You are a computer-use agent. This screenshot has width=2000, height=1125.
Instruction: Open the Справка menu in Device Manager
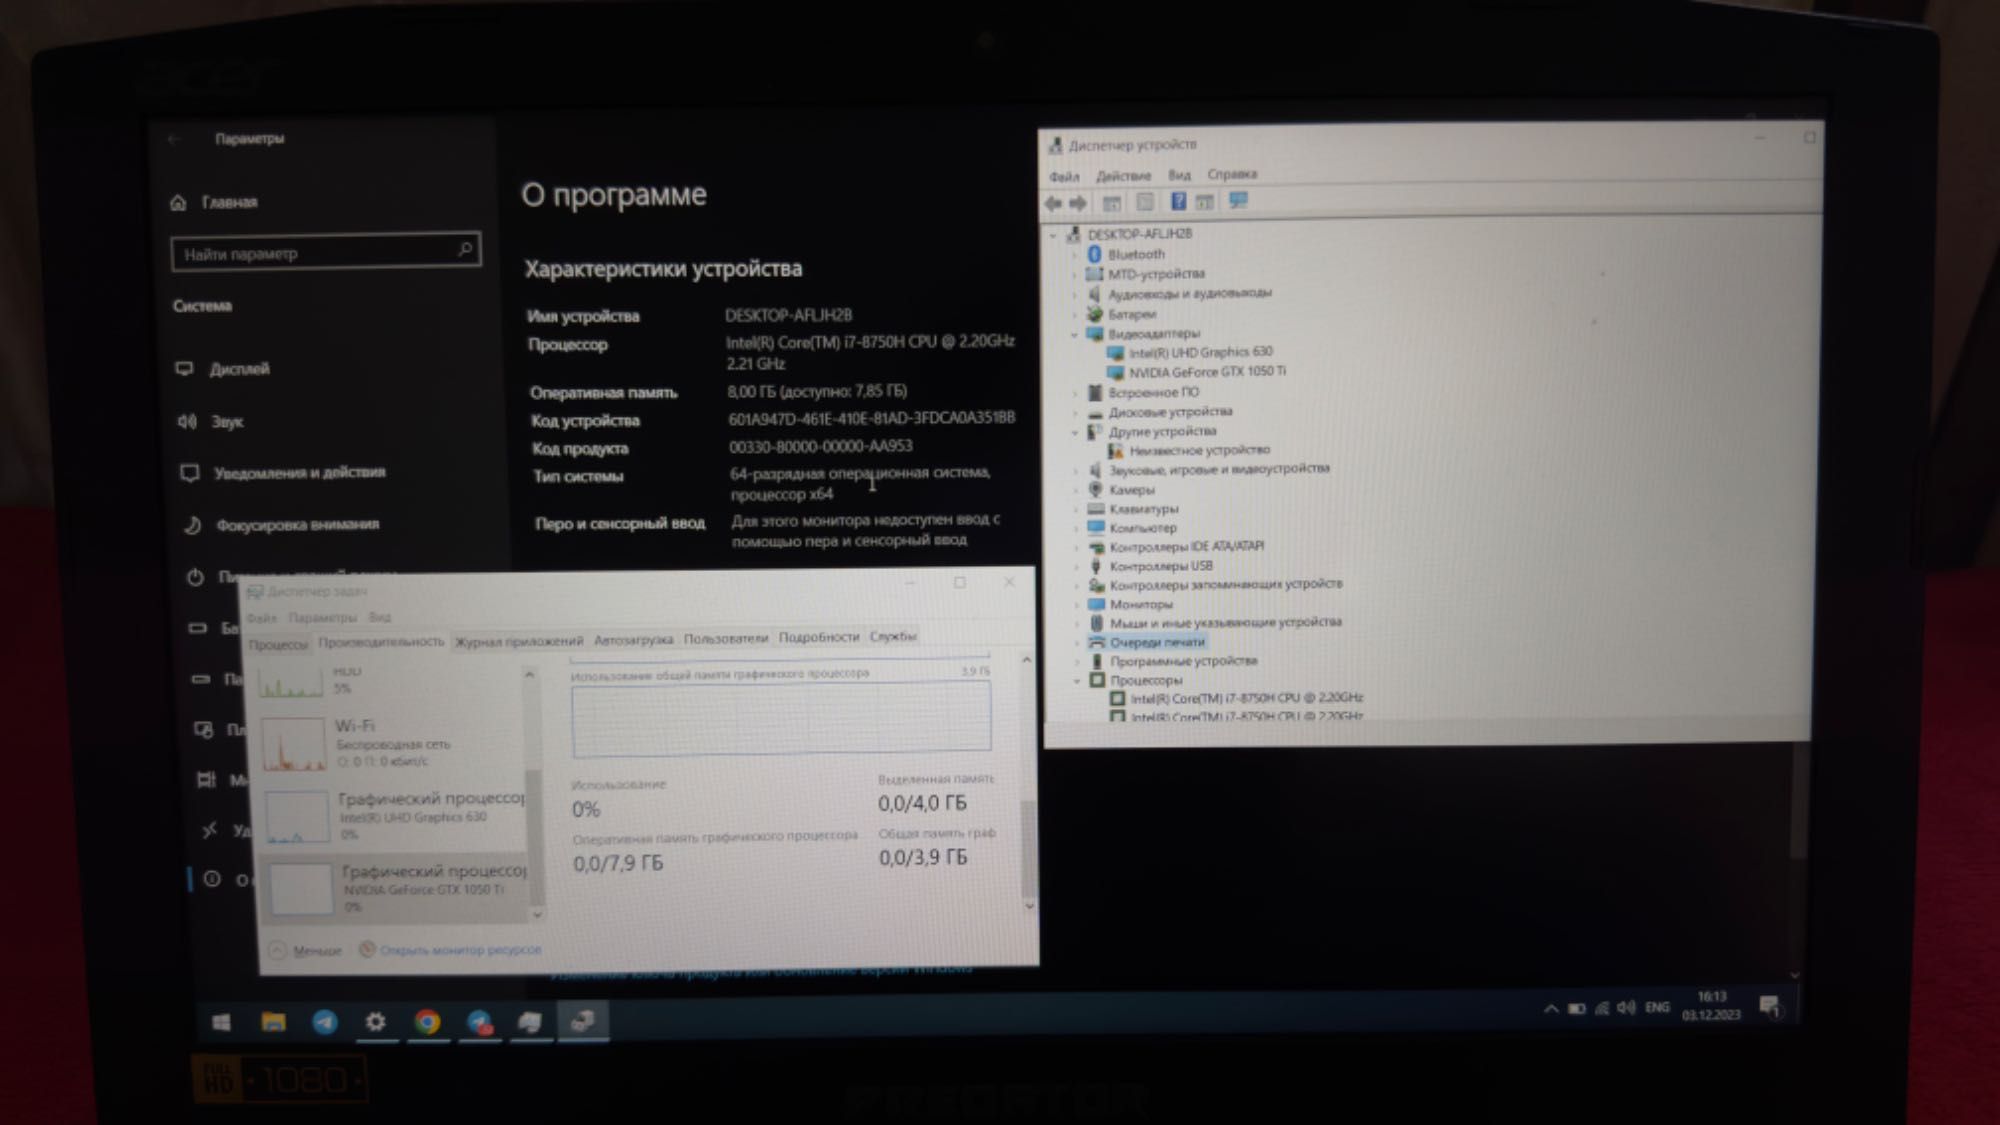pos(1231,174)
